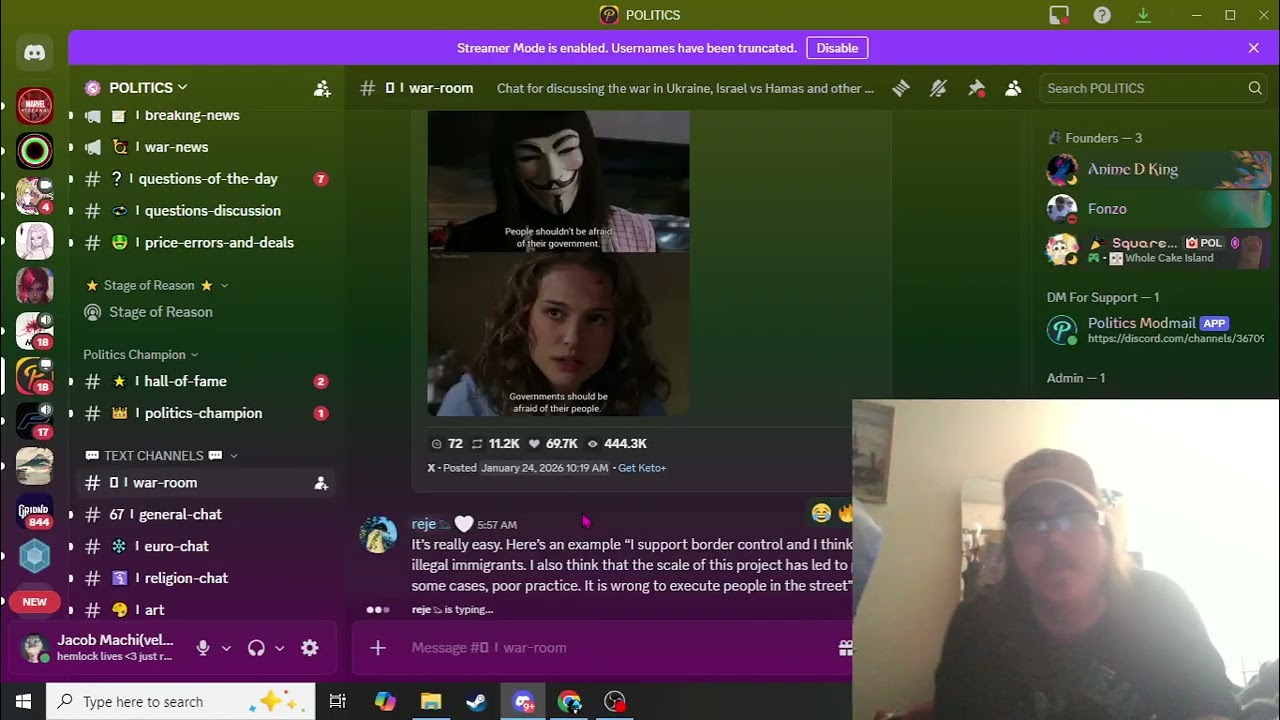The width and height of the screenshot is (1280, 720).
Task: Open the Grindio server with 844 badge
Action: (35, 513)
